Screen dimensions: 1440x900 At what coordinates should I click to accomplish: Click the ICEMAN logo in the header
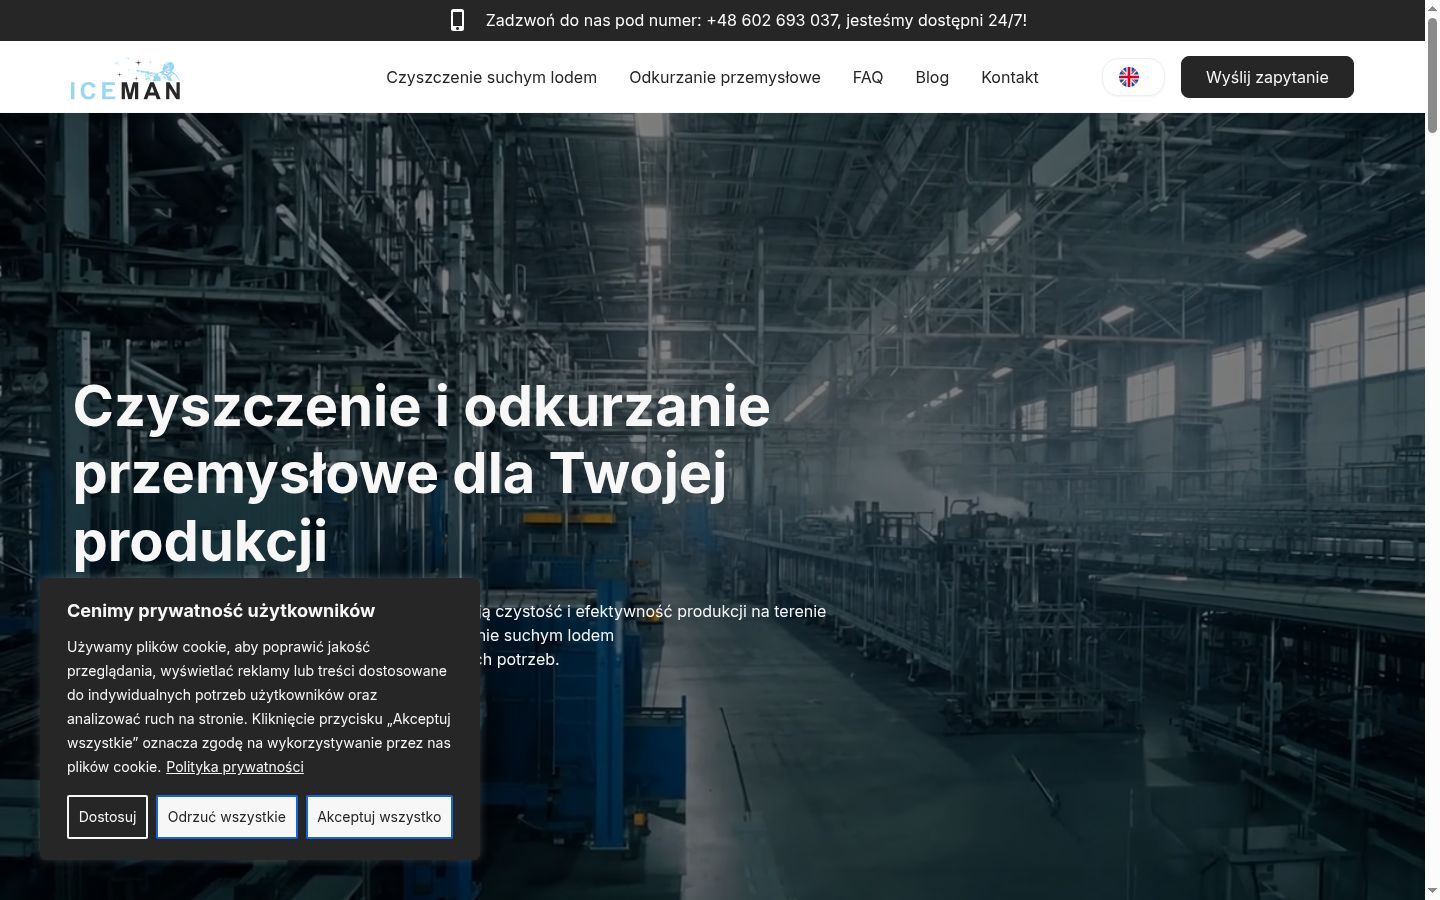pyautogui.click(x=126, y=80)
